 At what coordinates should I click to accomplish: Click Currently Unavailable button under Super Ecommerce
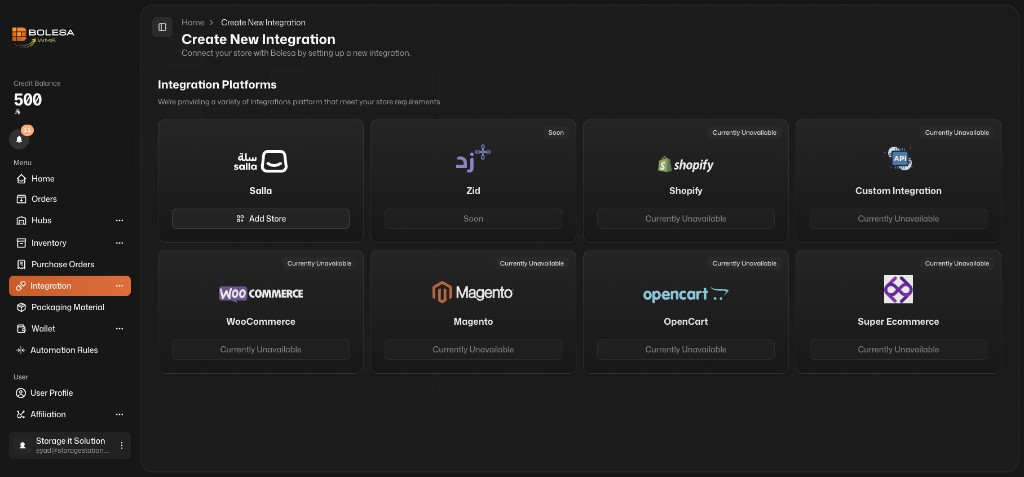(x=899, y=350)
